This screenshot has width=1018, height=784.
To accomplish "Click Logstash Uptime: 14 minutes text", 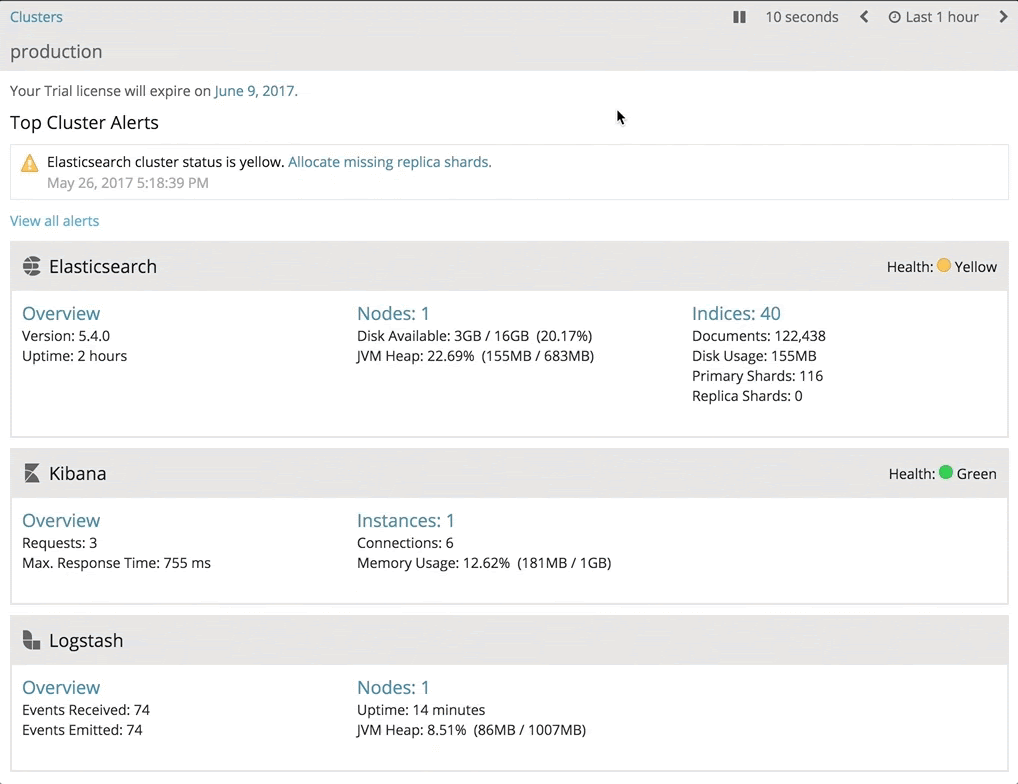I will [x=421, y=710].
